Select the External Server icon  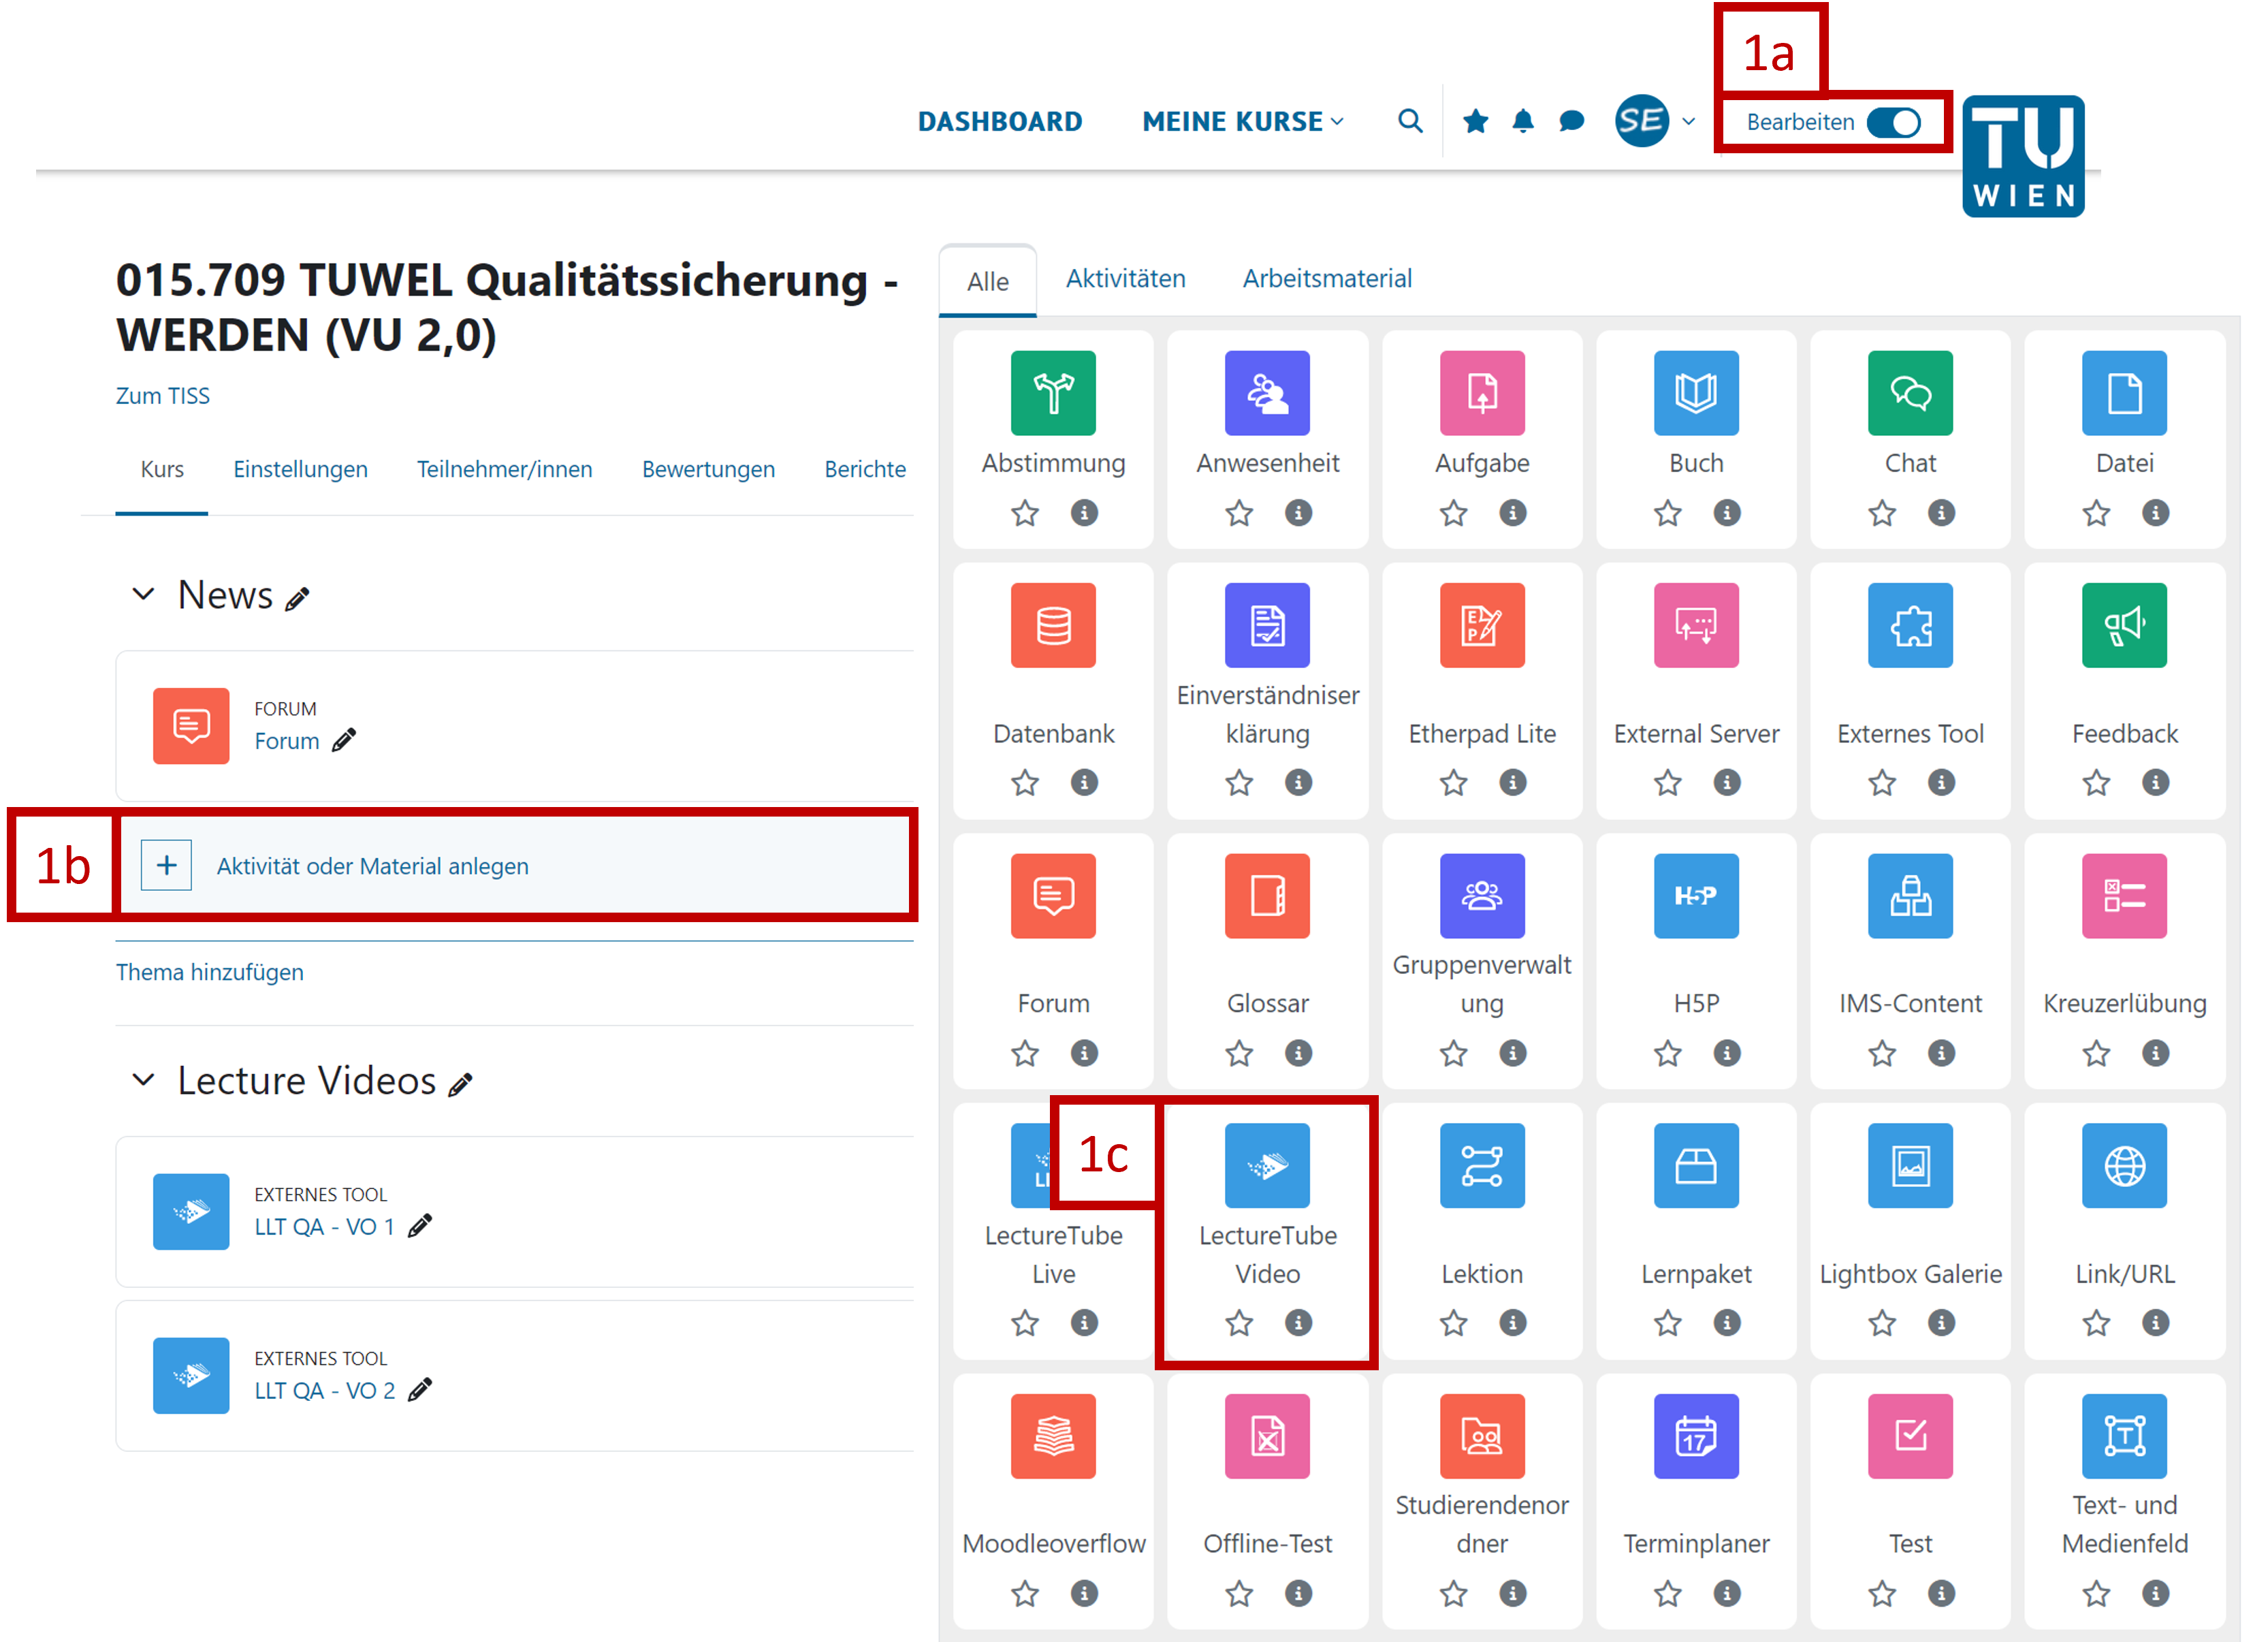(x=1696, y=625)
